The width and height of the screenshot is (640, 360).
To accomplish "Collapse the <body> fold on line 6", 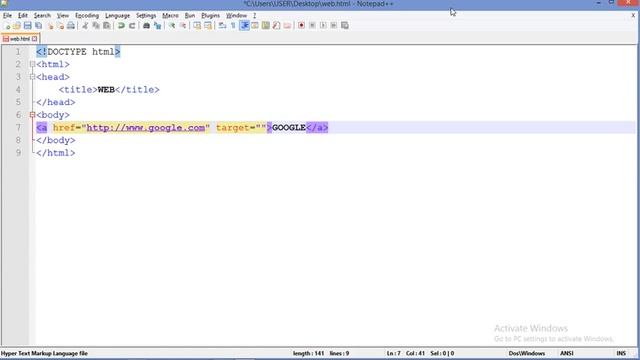I will (x=32, y=115).
